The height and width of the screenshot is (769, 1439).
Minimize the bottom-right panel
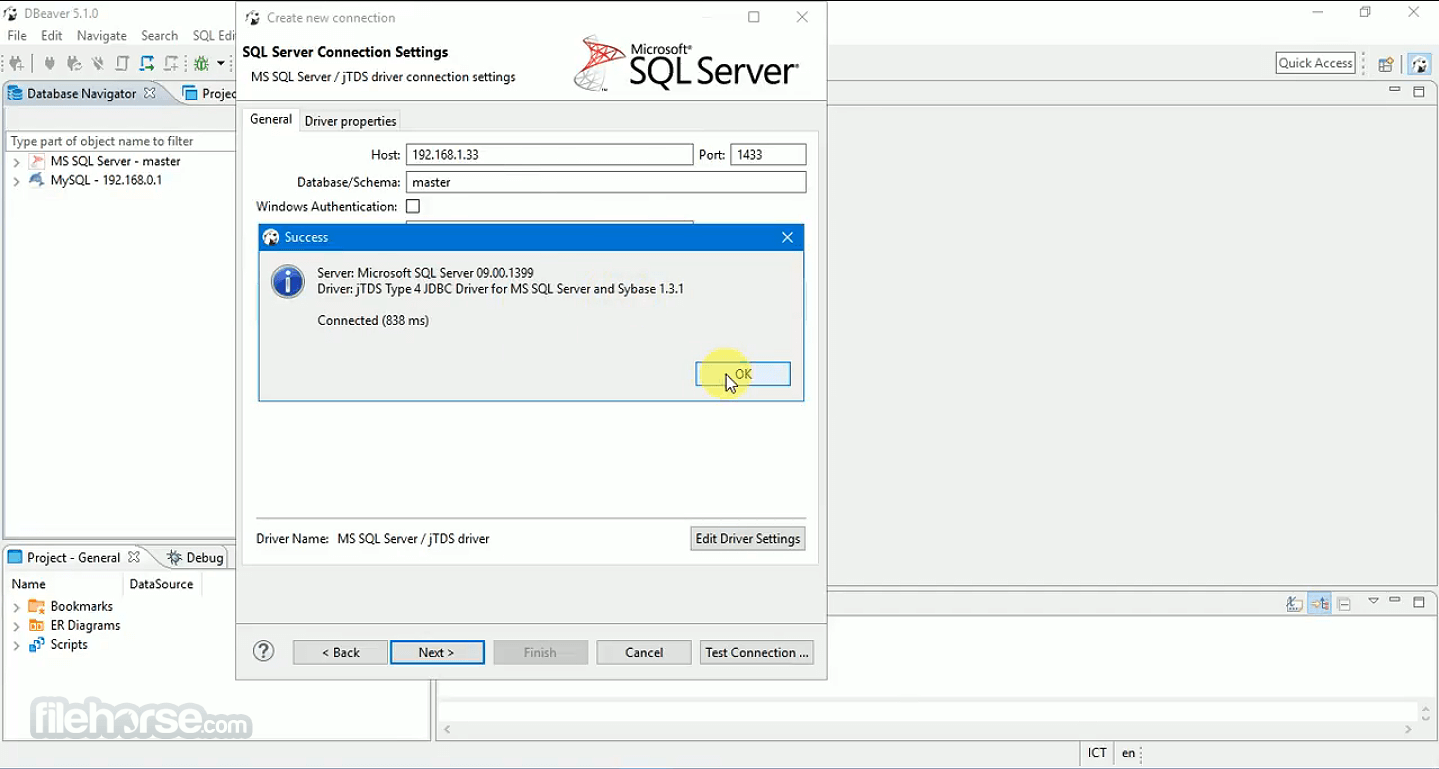pos(1395,601)
